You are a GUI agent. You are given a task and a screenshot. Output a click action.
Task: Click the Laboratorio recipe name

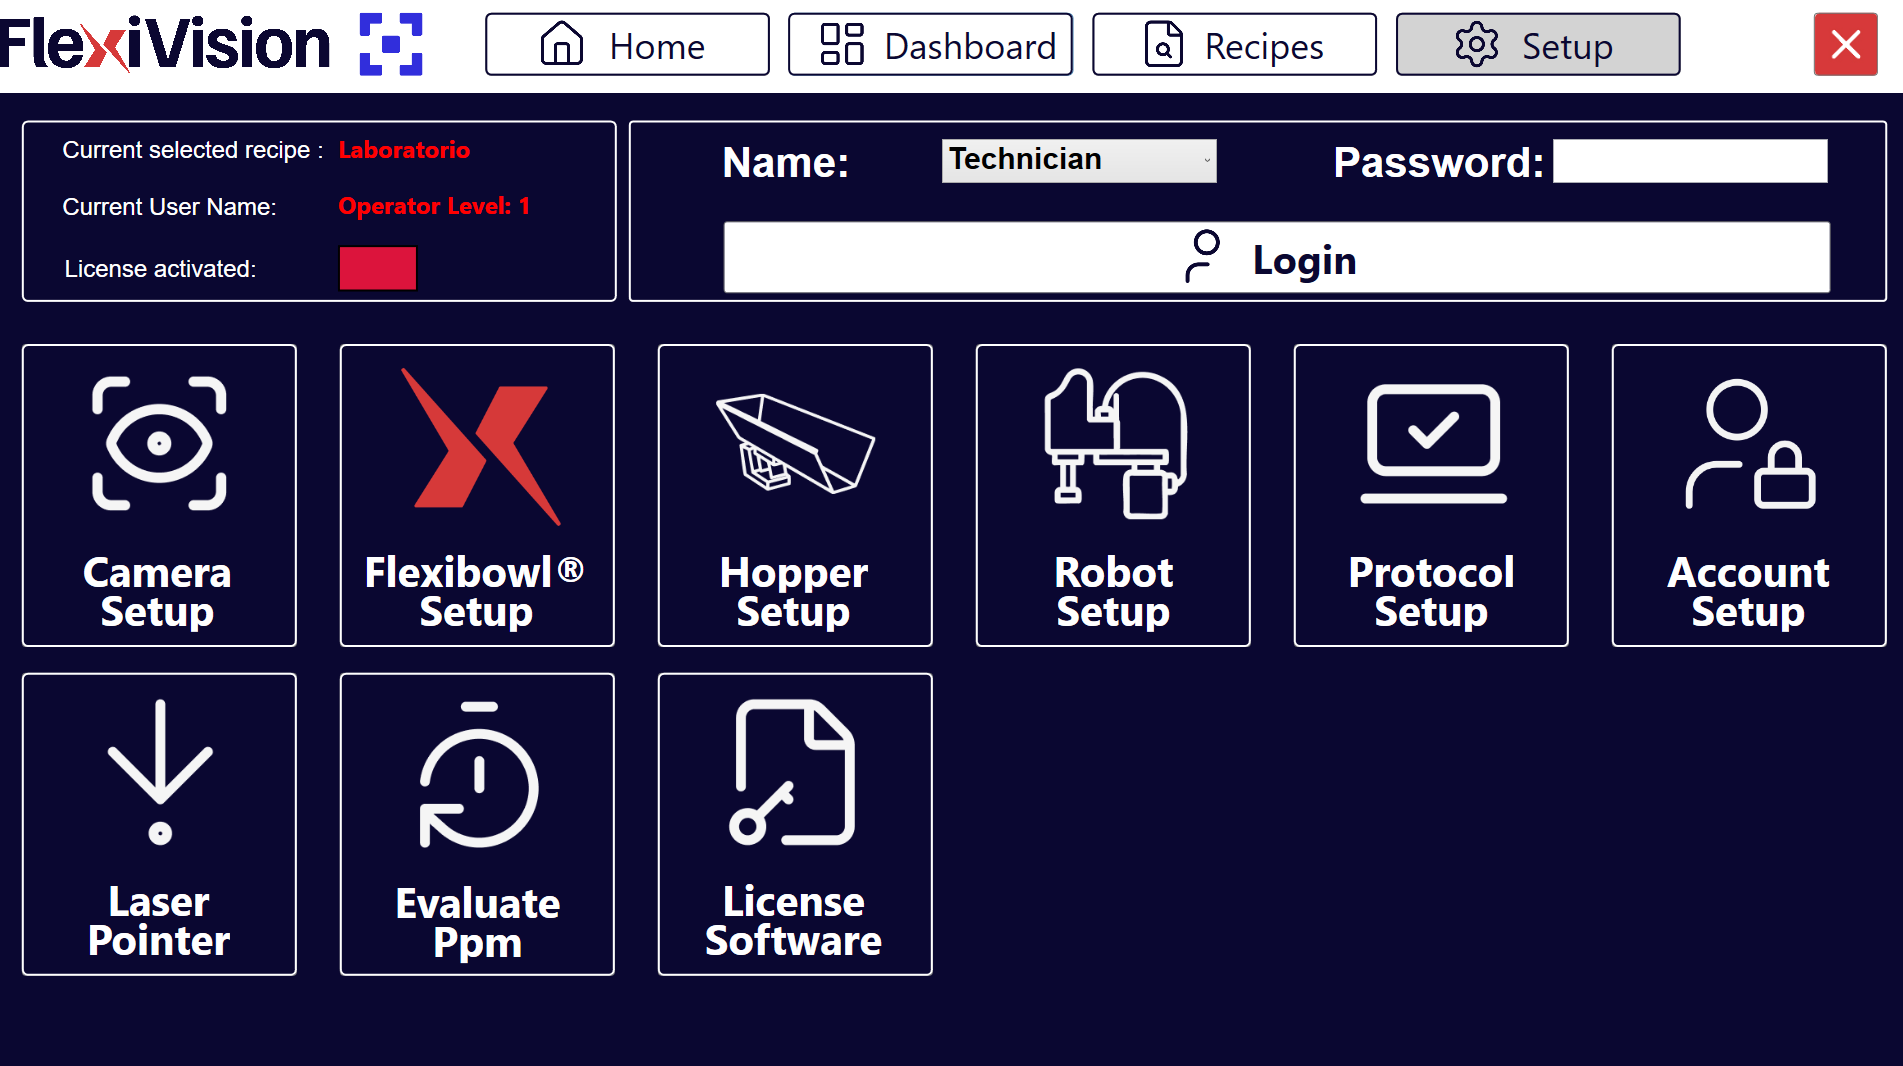pos(404,150)
